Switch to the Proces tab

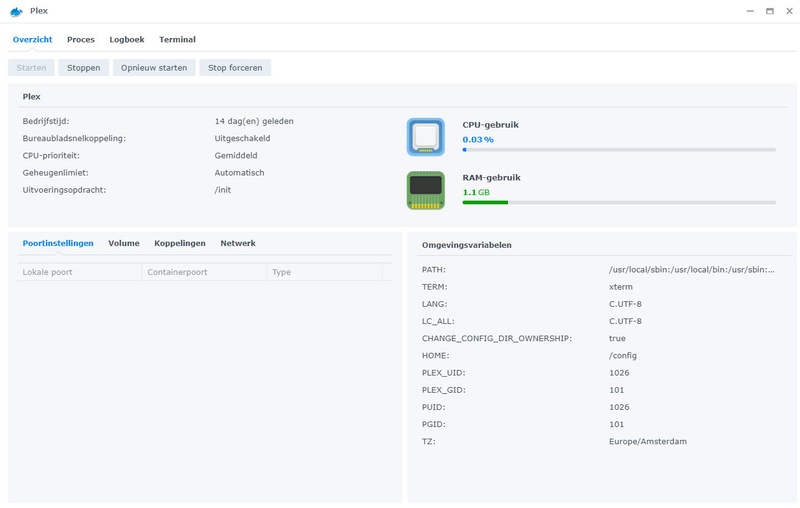(x=81, y=39)
